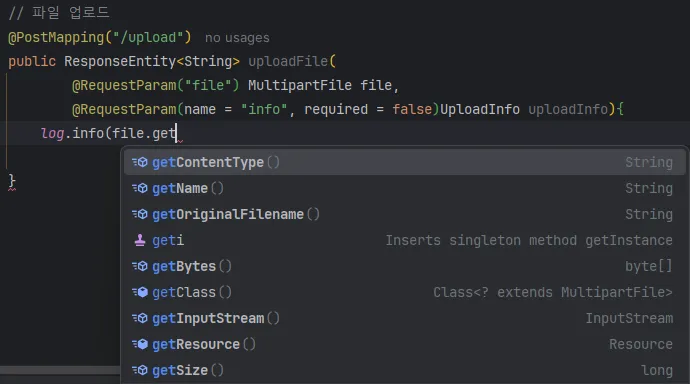Viewport: 690px width, 384px height.
Task: Click the 'no usages' inlay hint
Action: 237,38
